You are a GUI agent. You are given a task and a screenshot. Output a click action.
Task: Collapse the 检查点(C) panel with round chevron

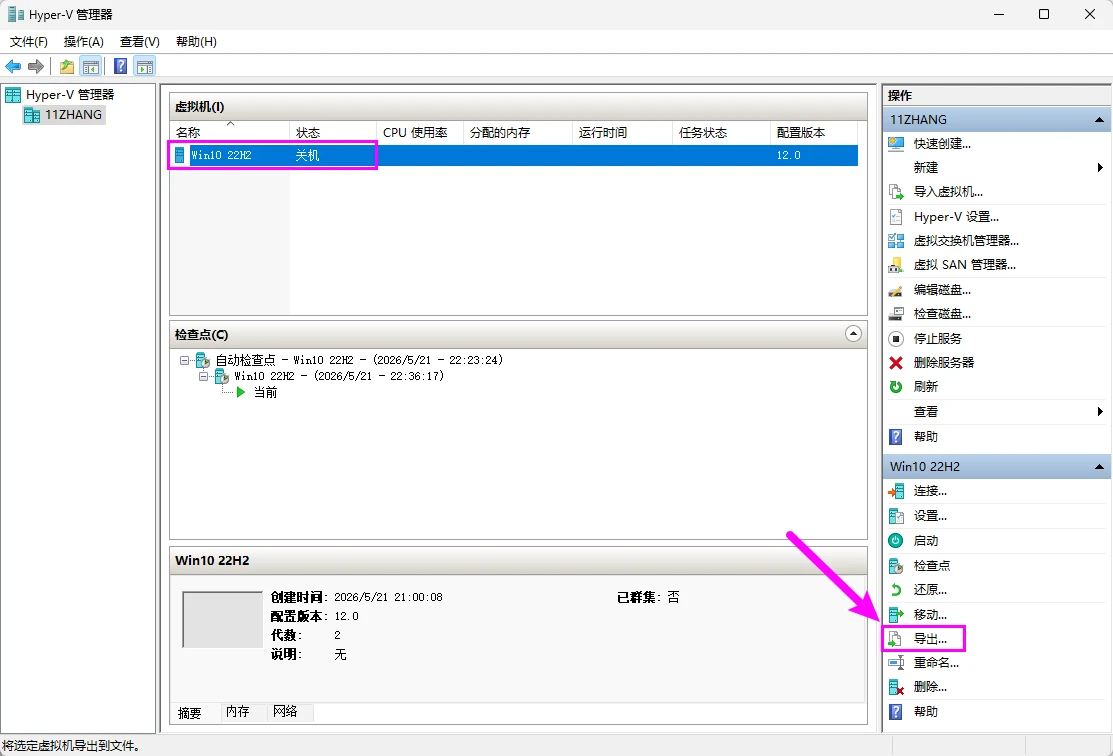[853, 334]
